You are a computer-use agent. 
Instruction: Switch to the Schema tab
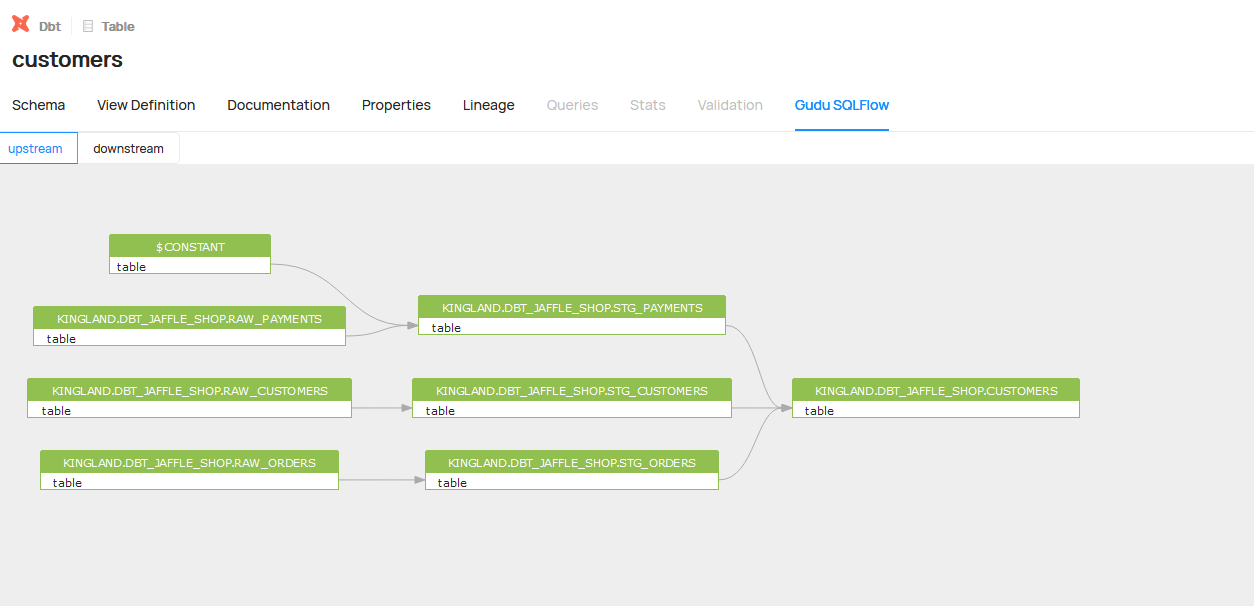pyautogui.click(x=38, y=104)
